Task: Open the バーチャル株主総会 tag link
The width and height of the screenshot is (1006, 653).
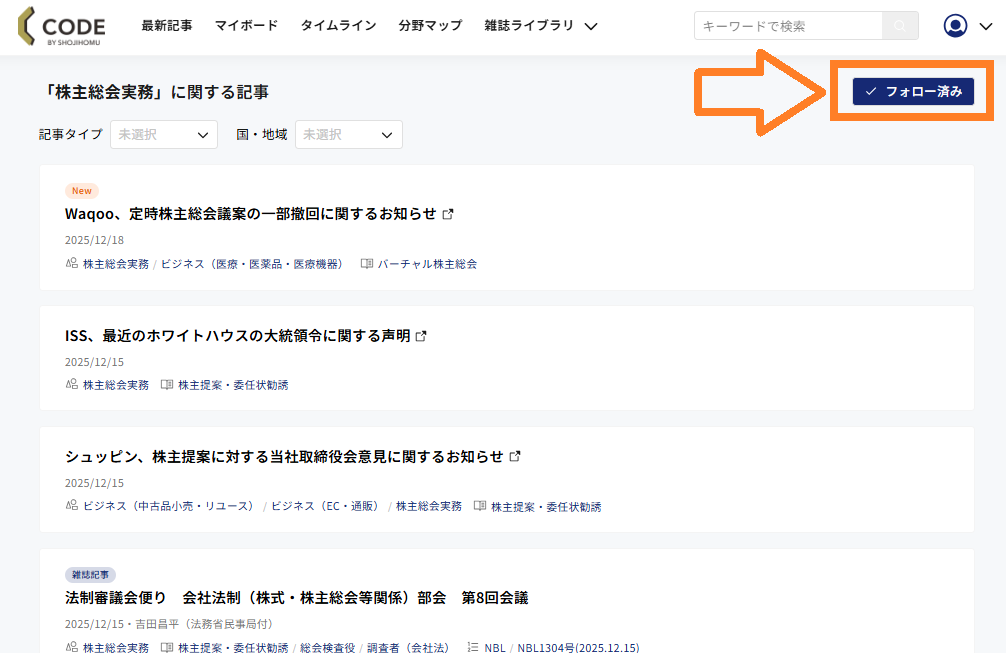Action: coord(427,264)
